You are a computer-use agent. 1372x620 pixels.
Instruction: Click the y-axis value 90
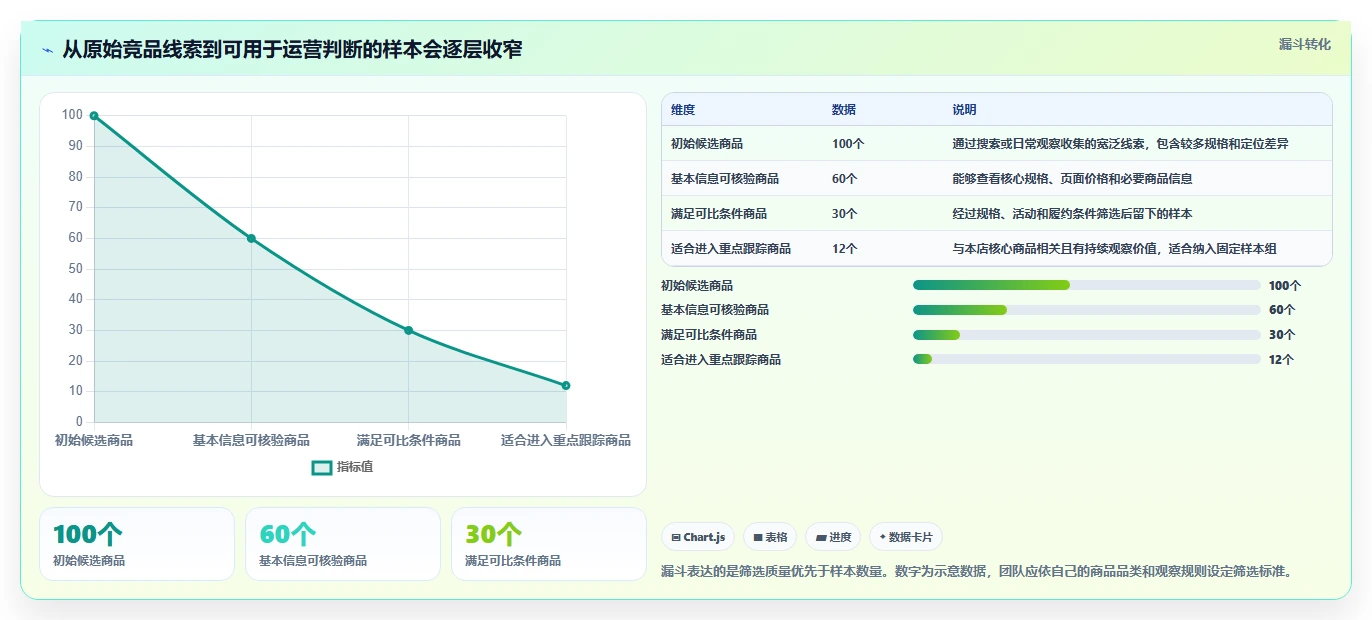point(75,146)
